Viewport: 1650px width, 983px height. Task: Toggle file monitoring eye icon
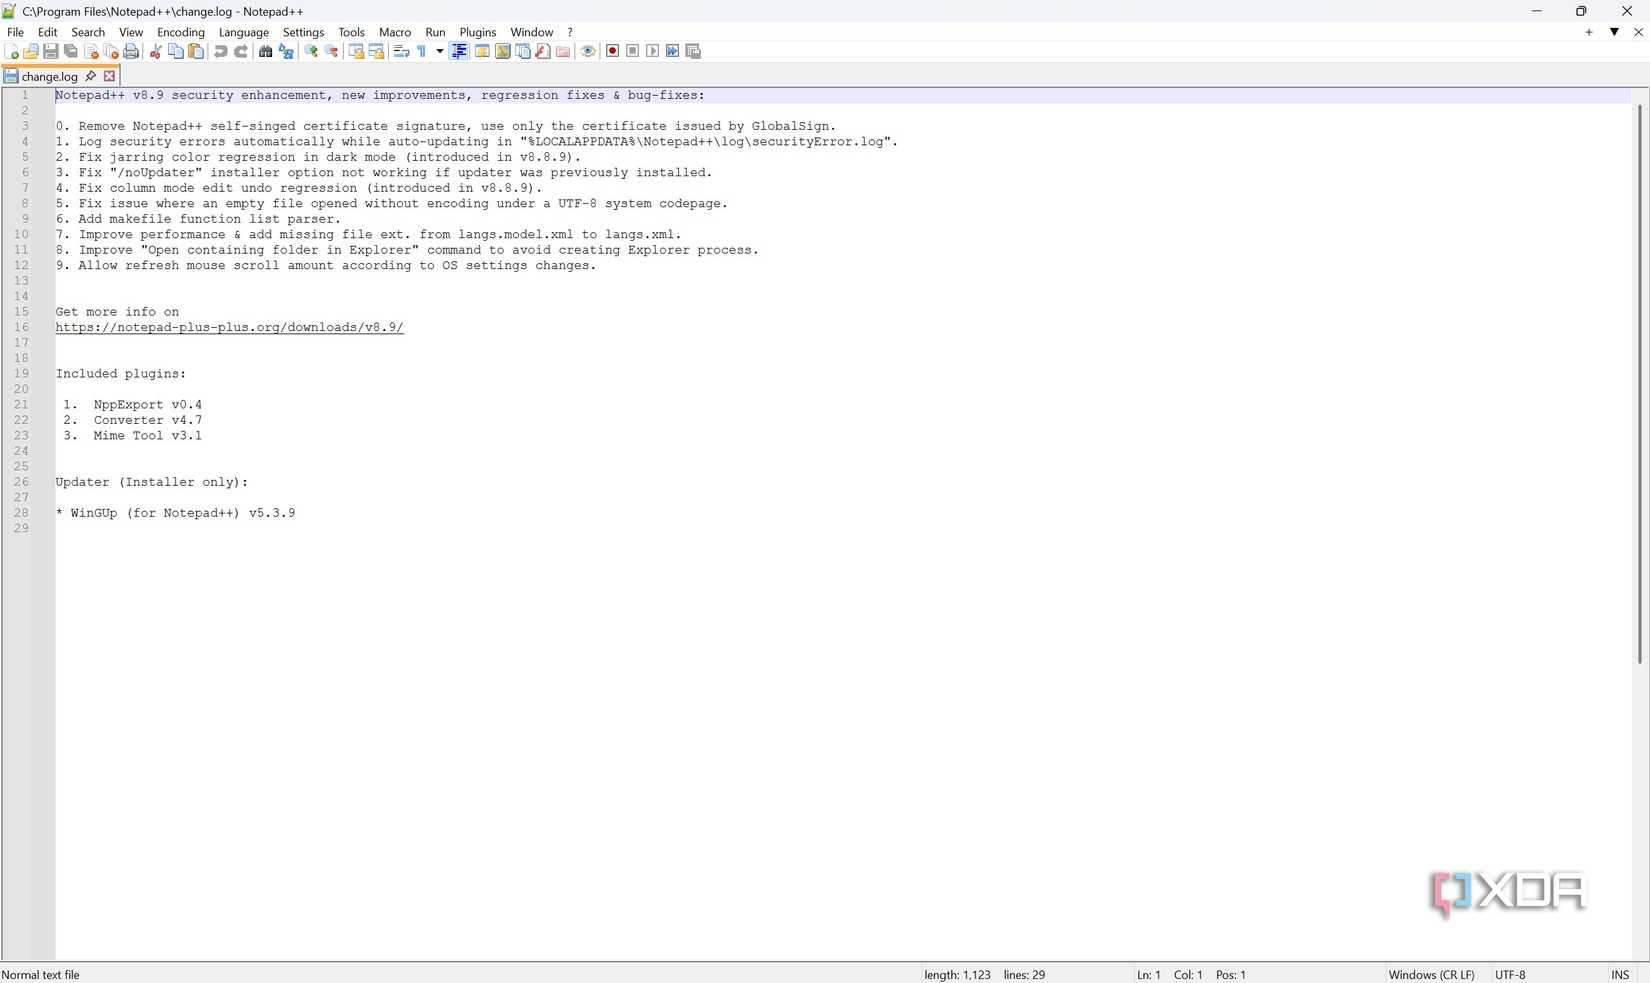[x=588, y=51]
